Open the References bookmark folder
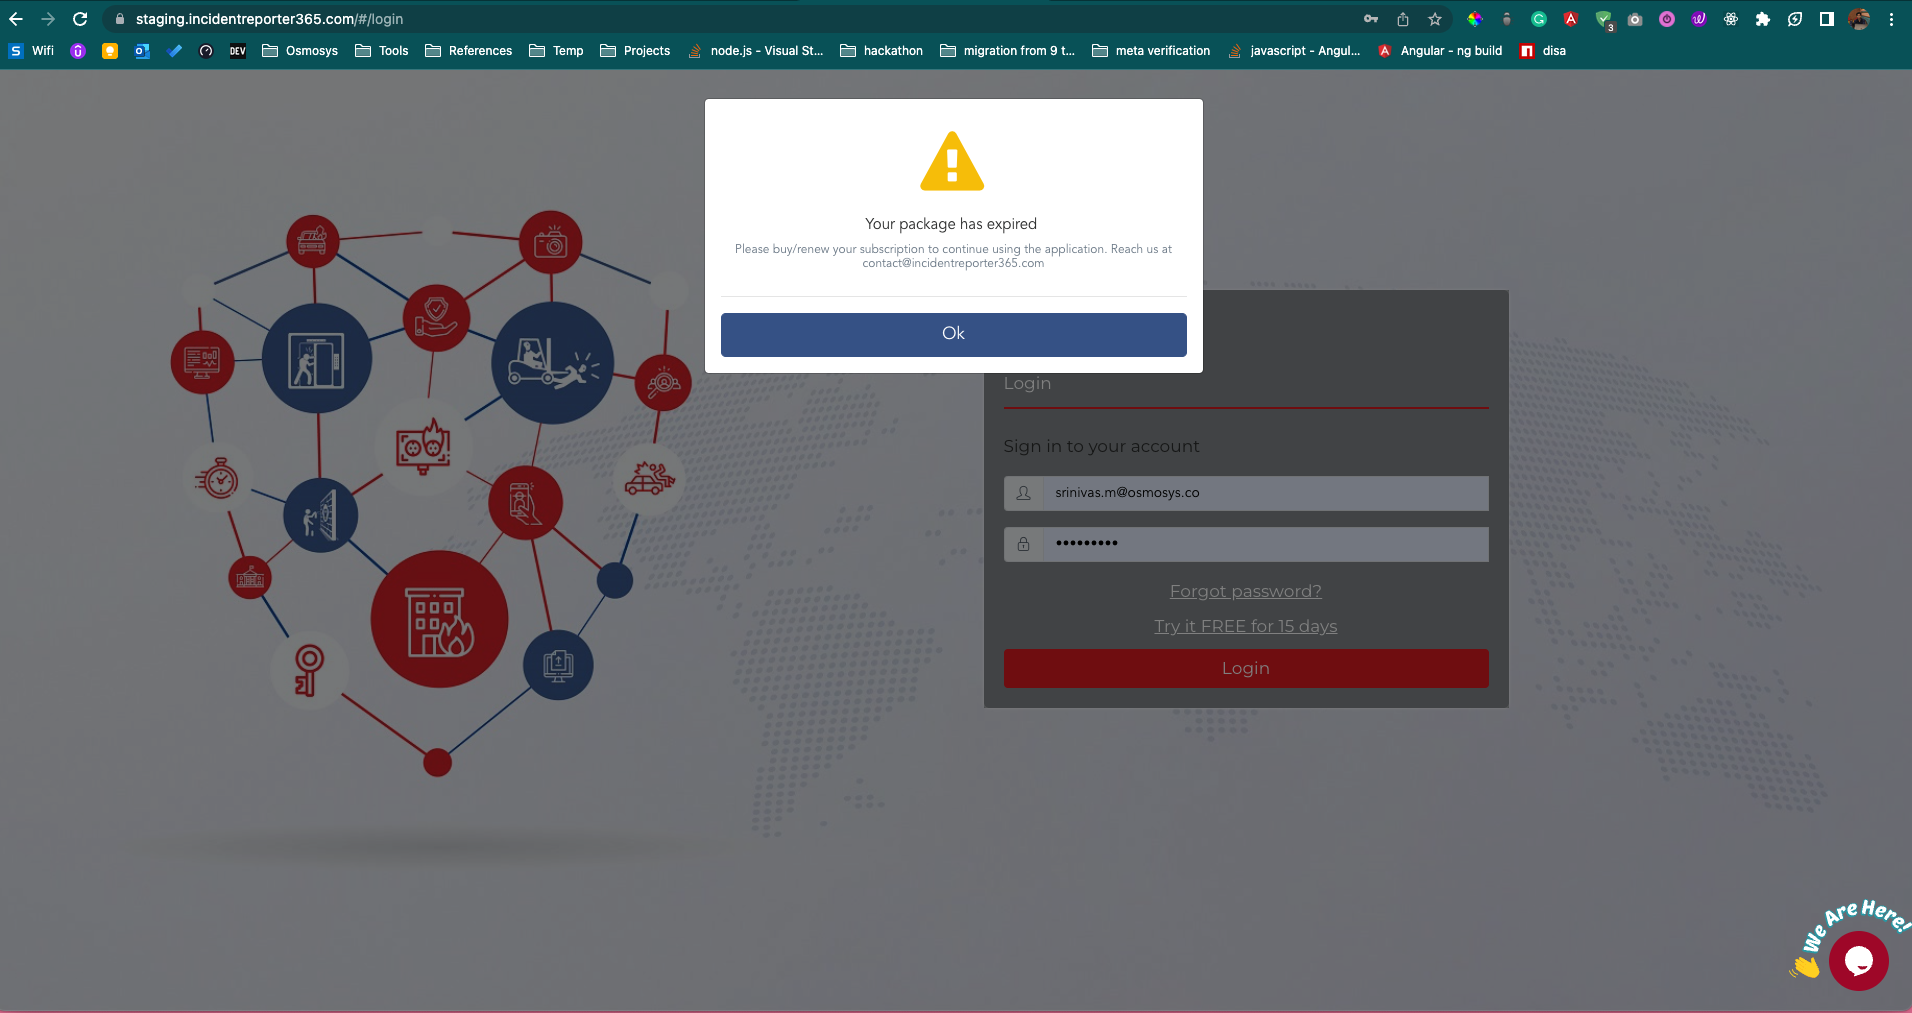This screenshot has height=1013, width=1912. coord(468,51)
